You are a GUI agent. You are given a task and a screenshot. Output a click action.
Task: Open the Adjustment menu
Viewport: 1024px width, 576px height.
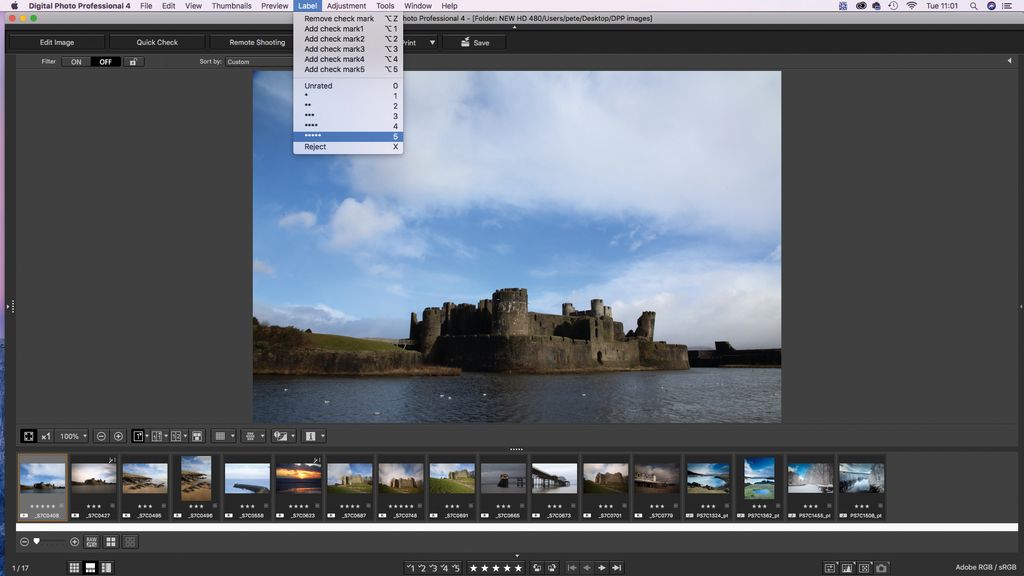[347, 6]
